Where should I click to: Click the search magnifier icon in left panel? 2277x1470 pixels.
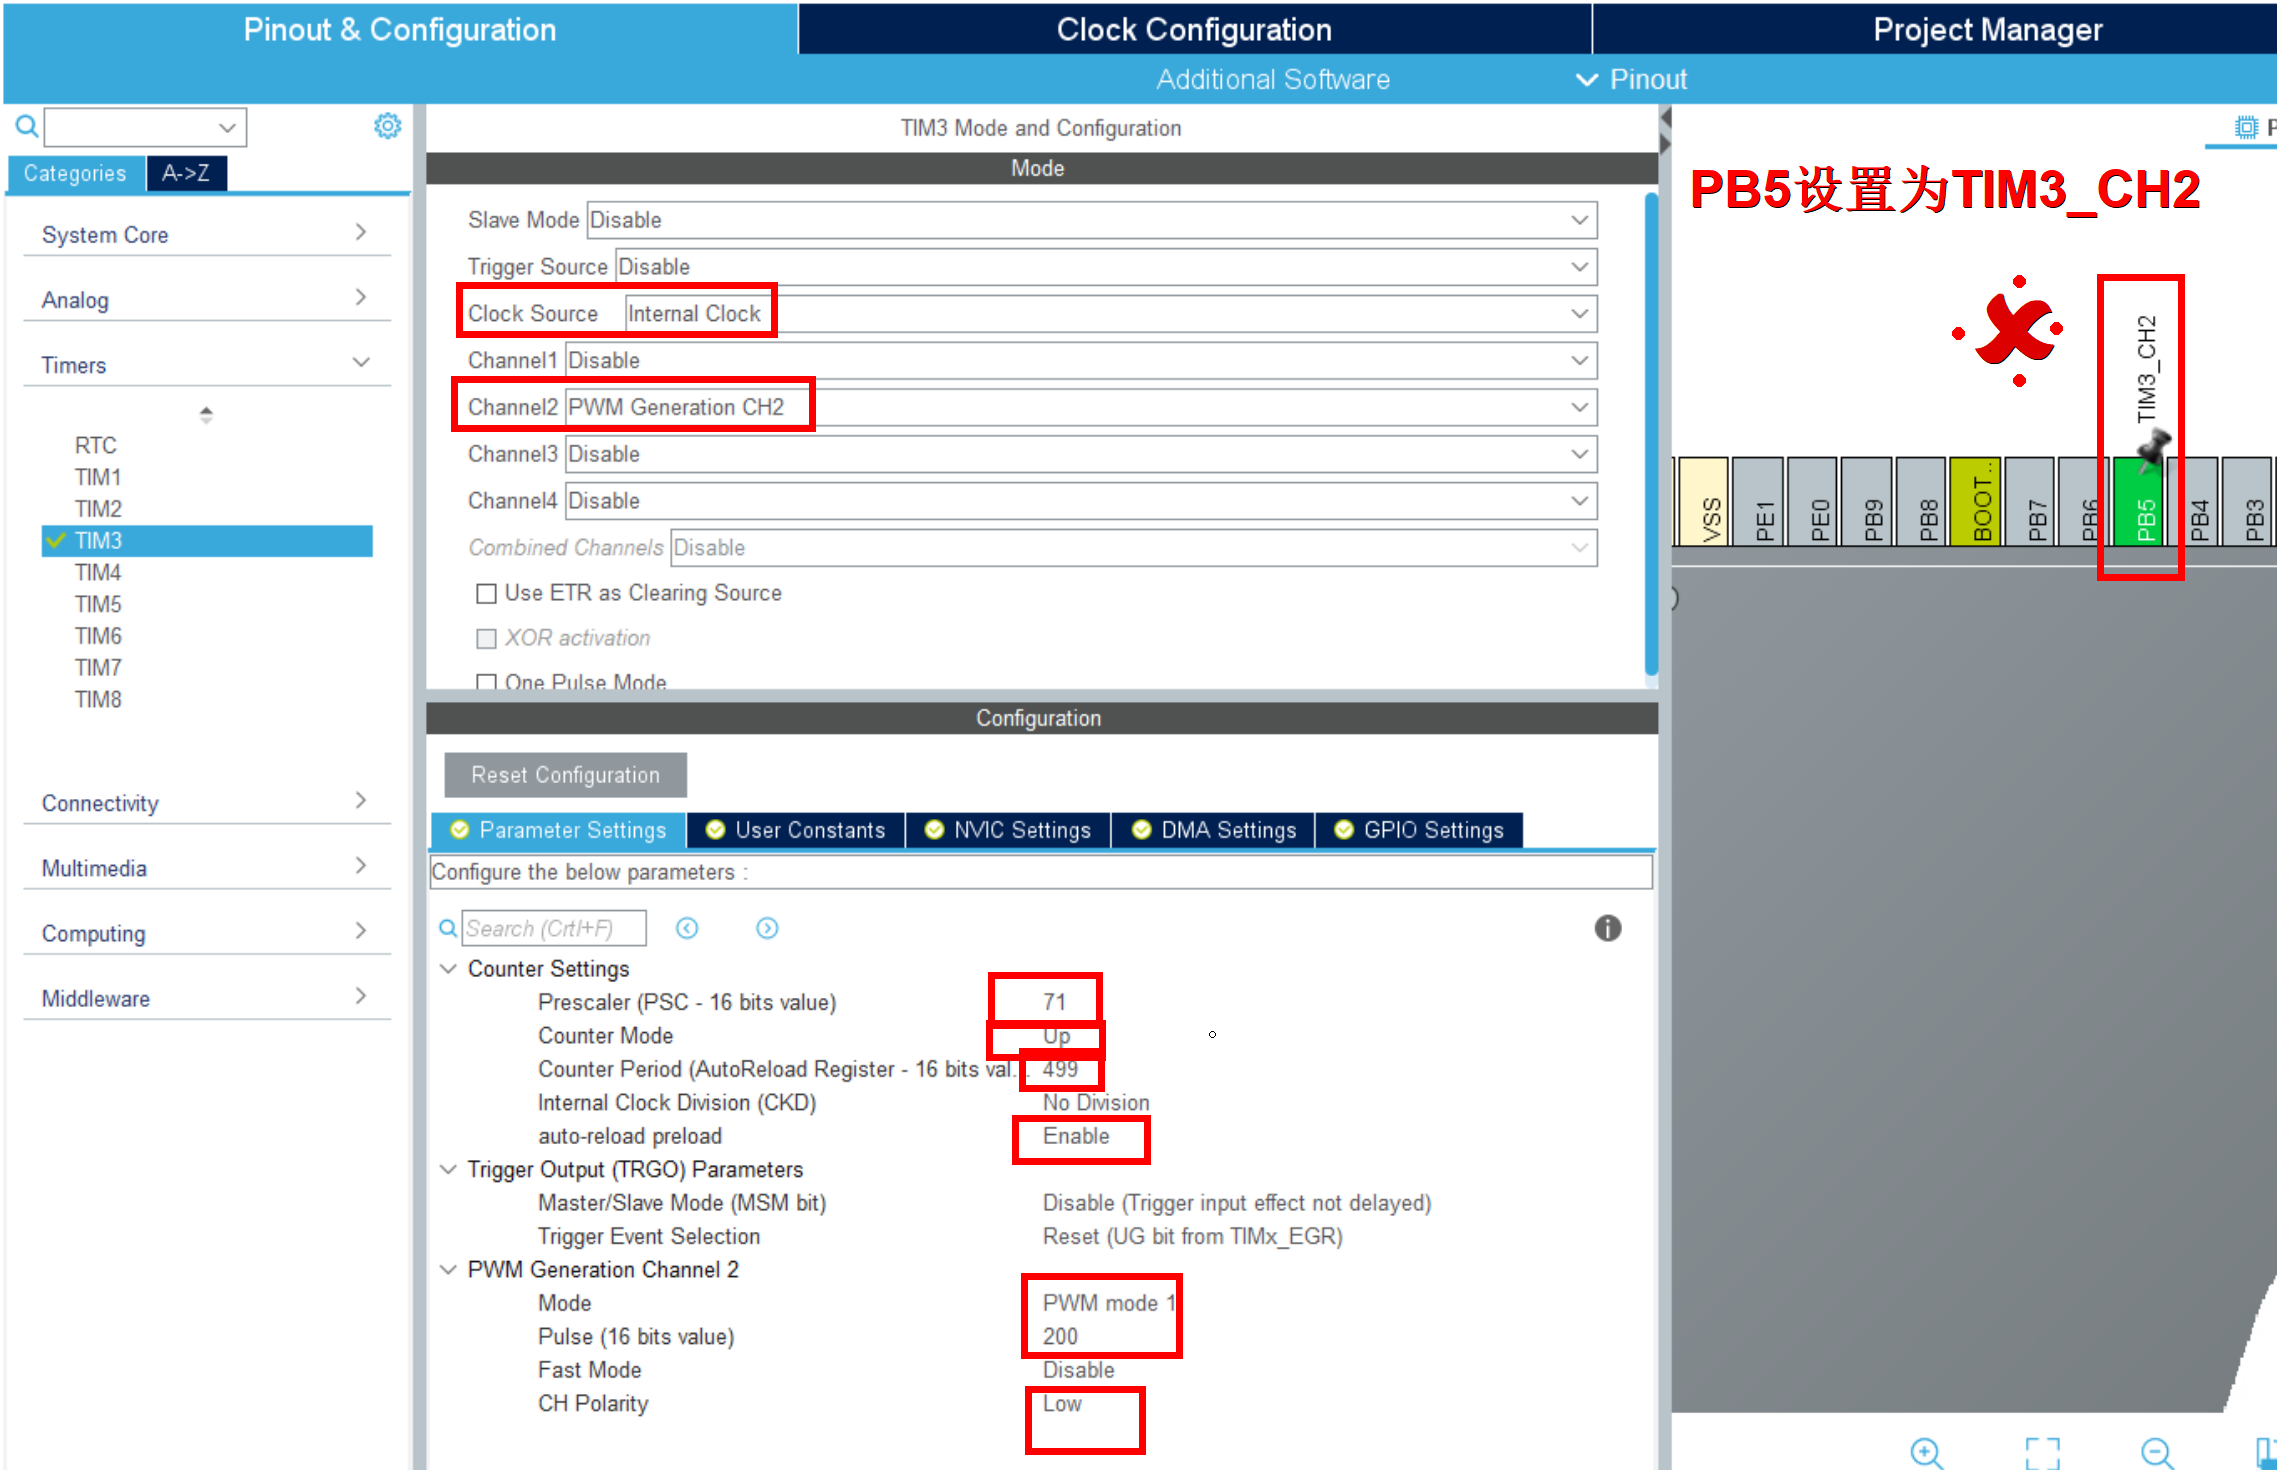27,126
